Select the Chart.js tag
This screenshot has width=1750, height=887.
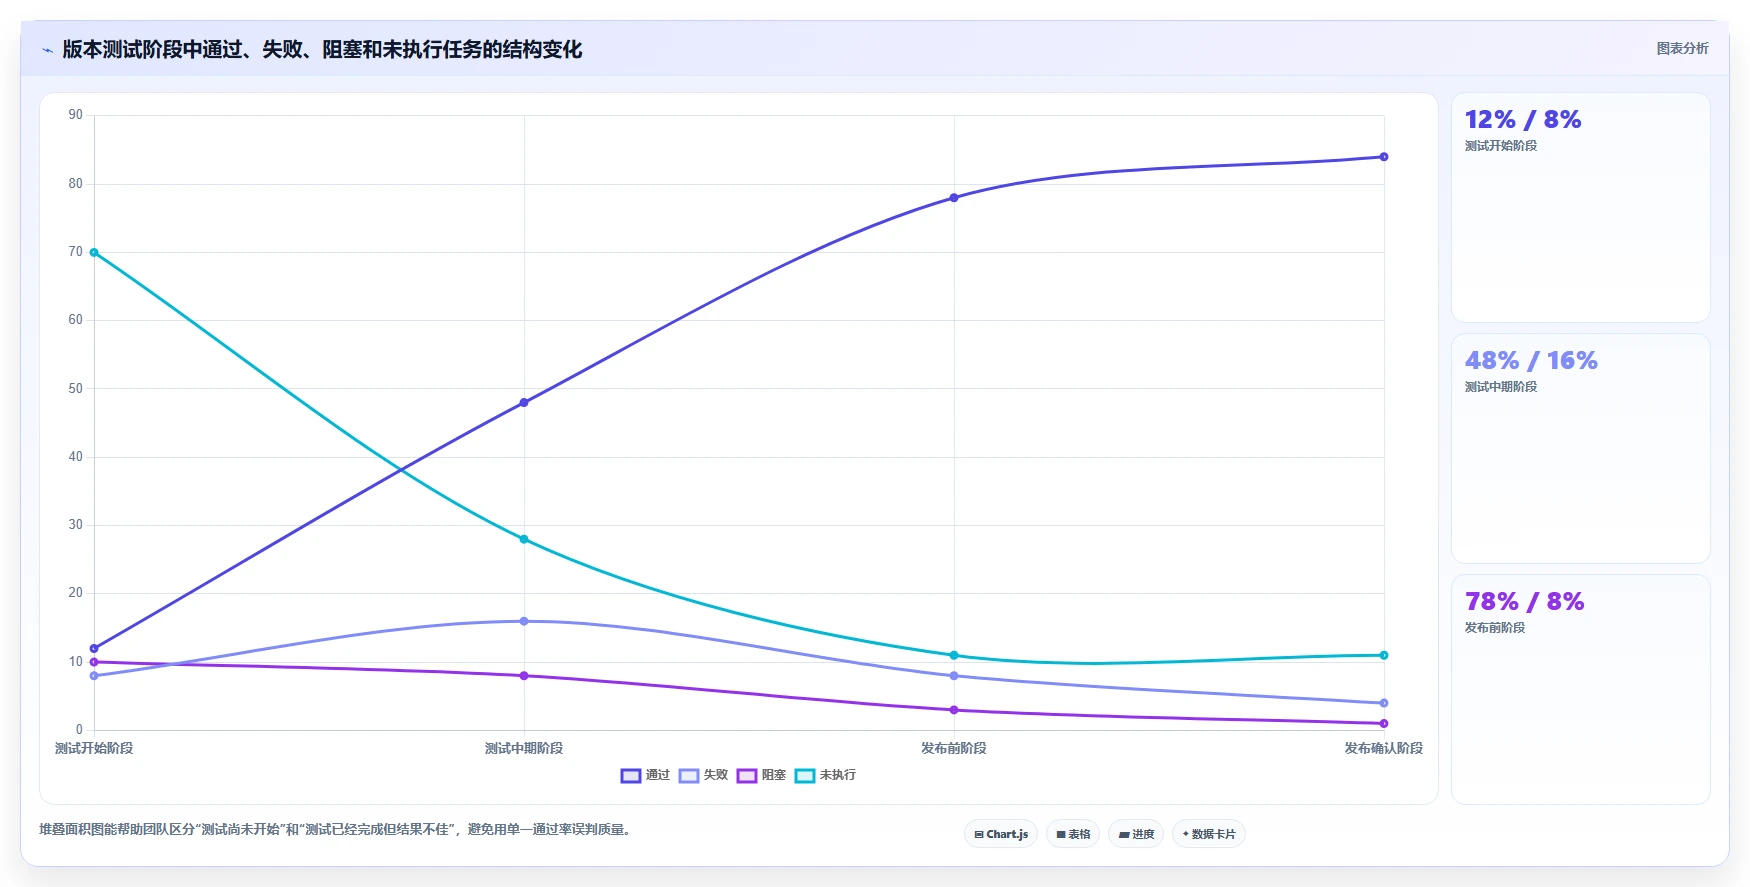pyautogui.click(x=1001, y=834)
